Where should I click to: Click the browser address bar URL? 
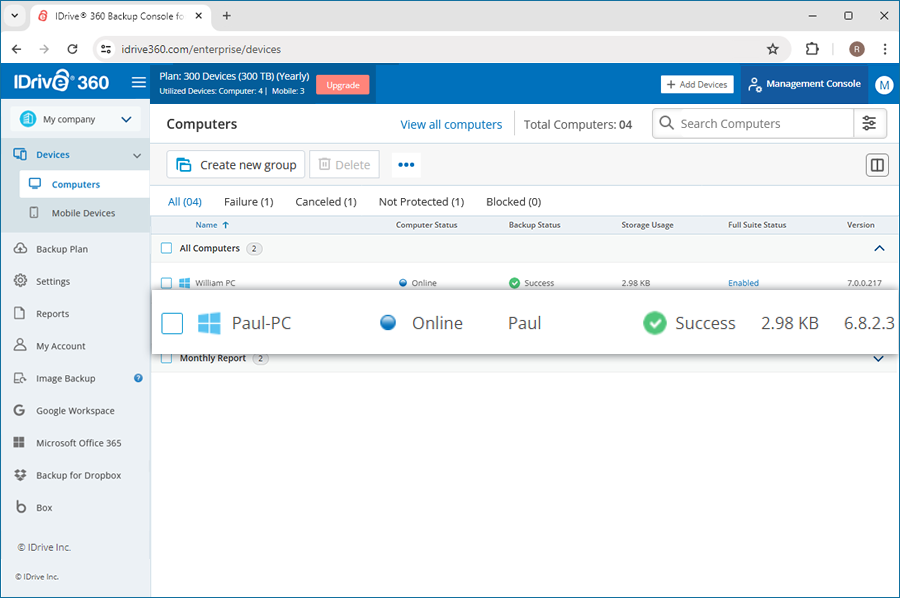[x=201, y=49]
